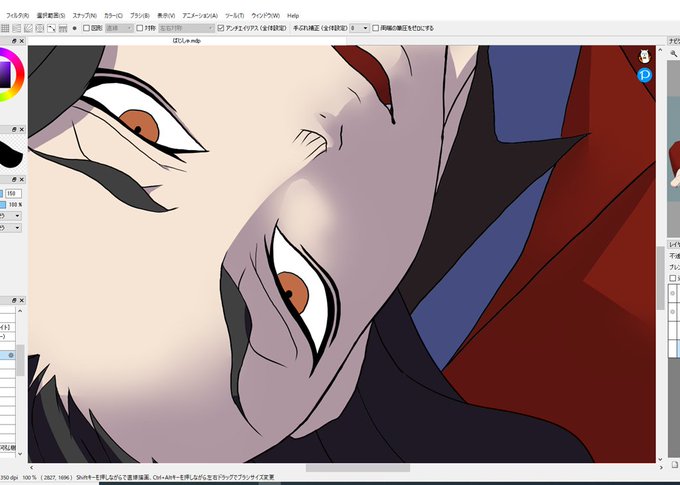Viewport: 680px width, 485px height.
Task: Click the canvas horizontal scrollbar thumb
Action: pos(358,468)
